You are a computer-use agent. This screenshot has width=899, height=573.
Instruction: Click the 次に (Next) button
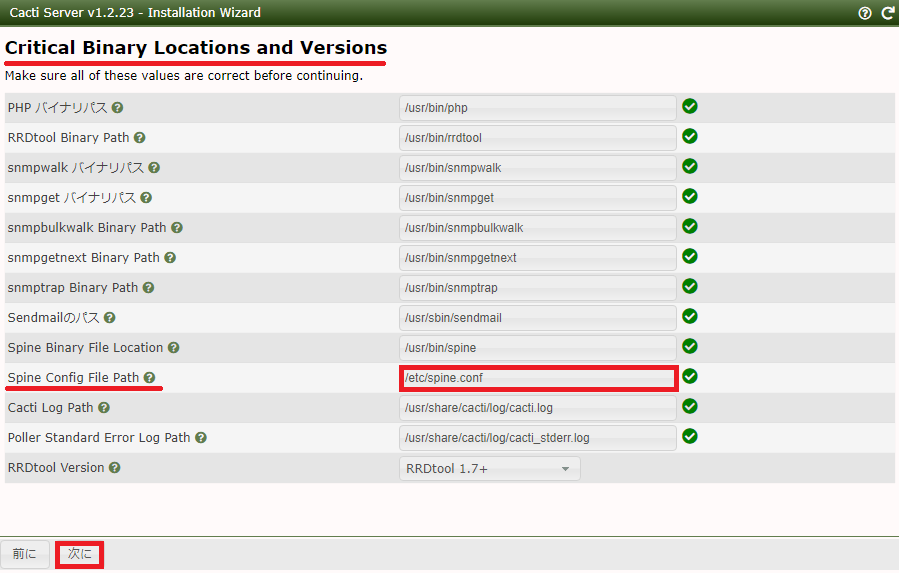coord(80,554)
